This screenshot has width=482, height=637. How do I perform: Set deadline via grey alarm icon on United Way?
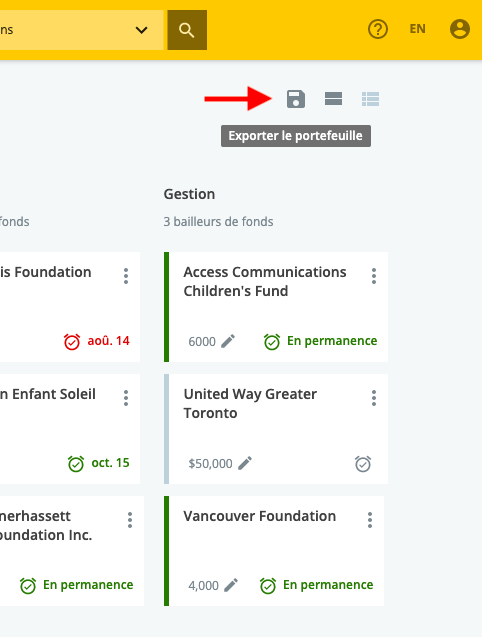tap(363, 464)
